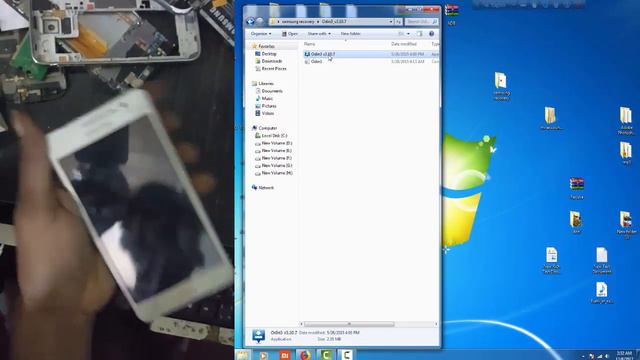Go back with the Explorer back arrow
Image resolution: width=640 pixels, height=360 pixels.
251,21
